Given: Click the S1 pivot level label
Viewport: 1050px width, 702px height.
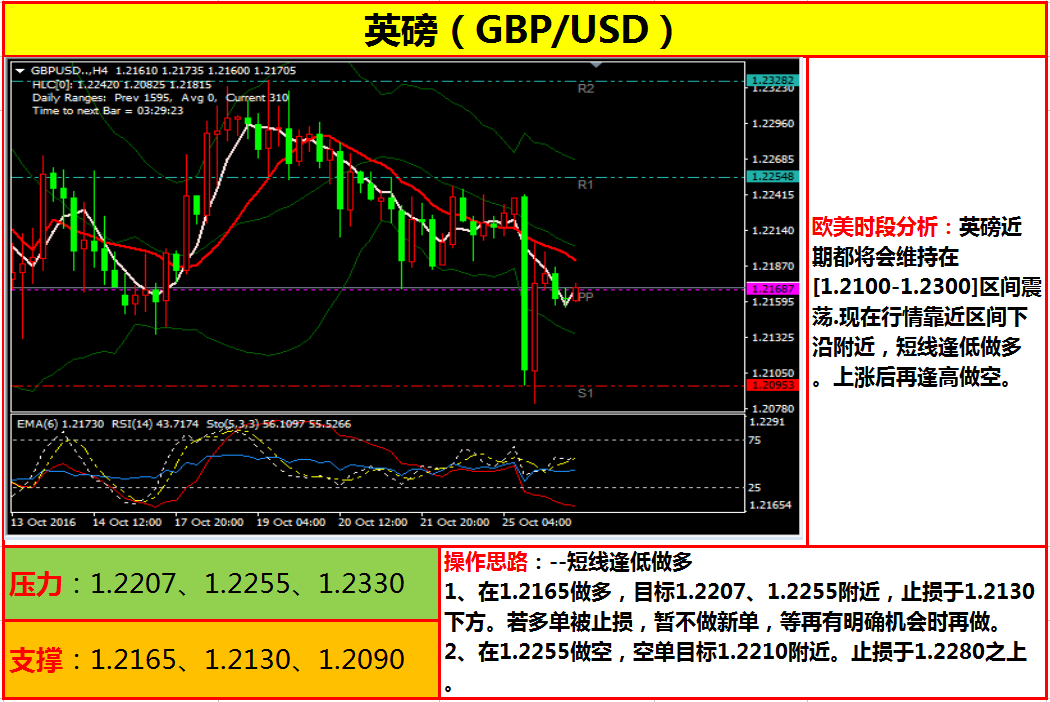Looking at the screenshot, I should (586, 393).
